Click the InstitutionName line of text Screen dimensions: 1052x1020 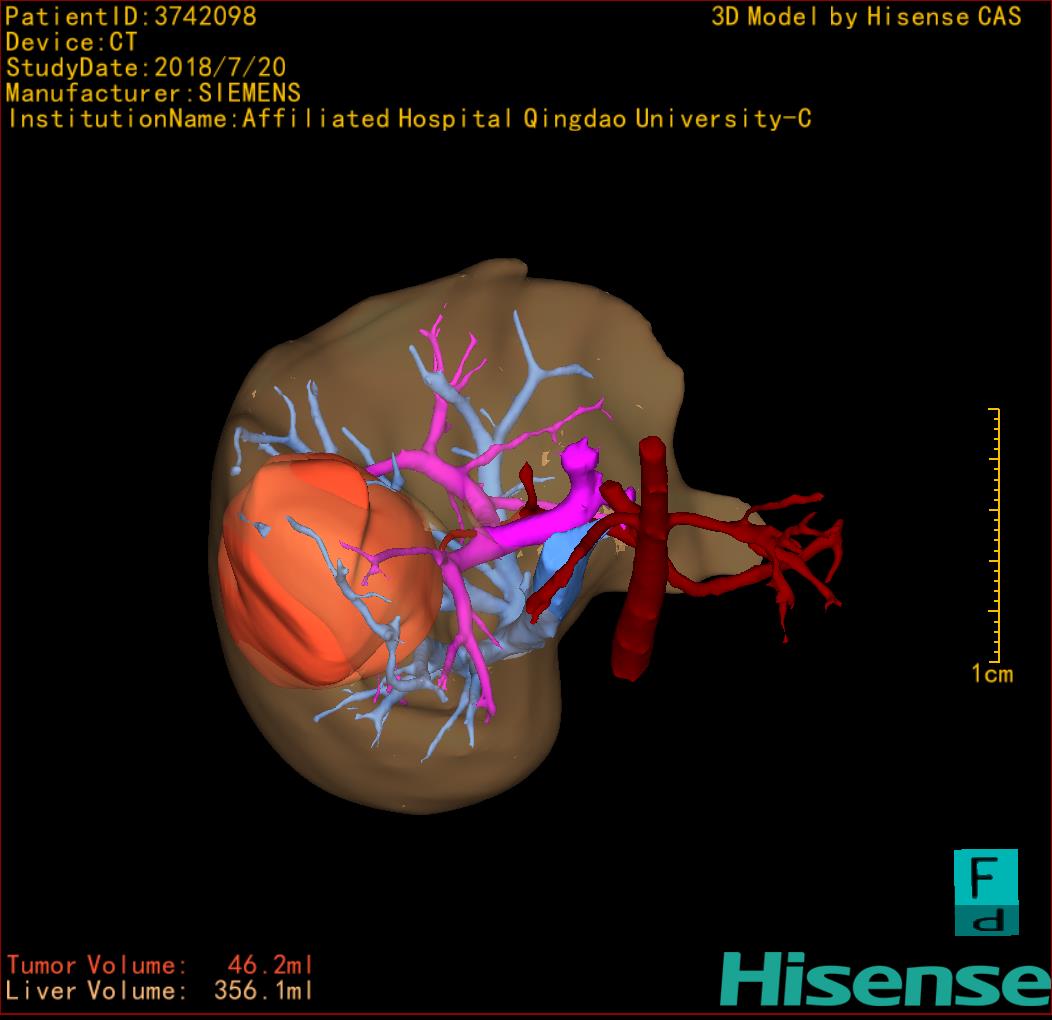409,119
